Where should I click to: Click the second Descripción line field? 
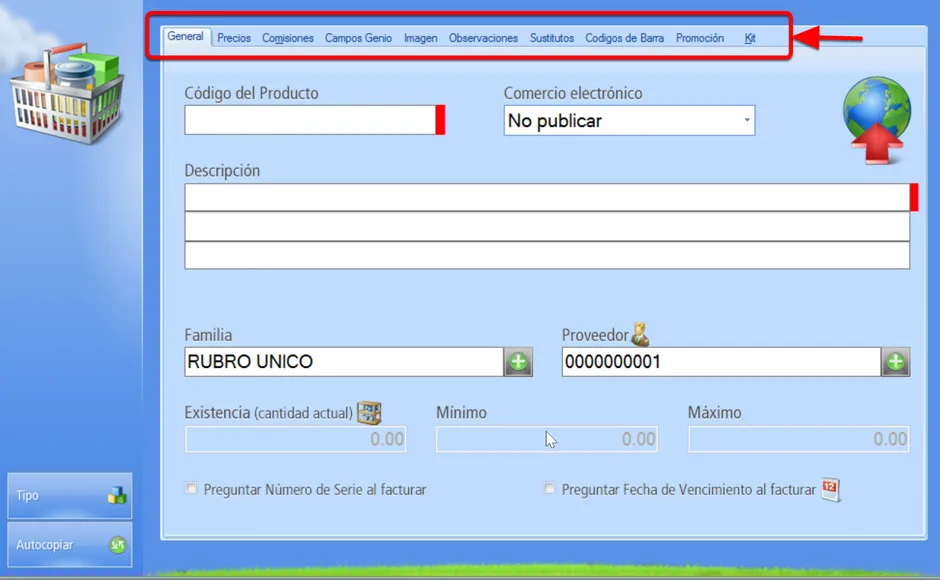[x=547, y=226]
